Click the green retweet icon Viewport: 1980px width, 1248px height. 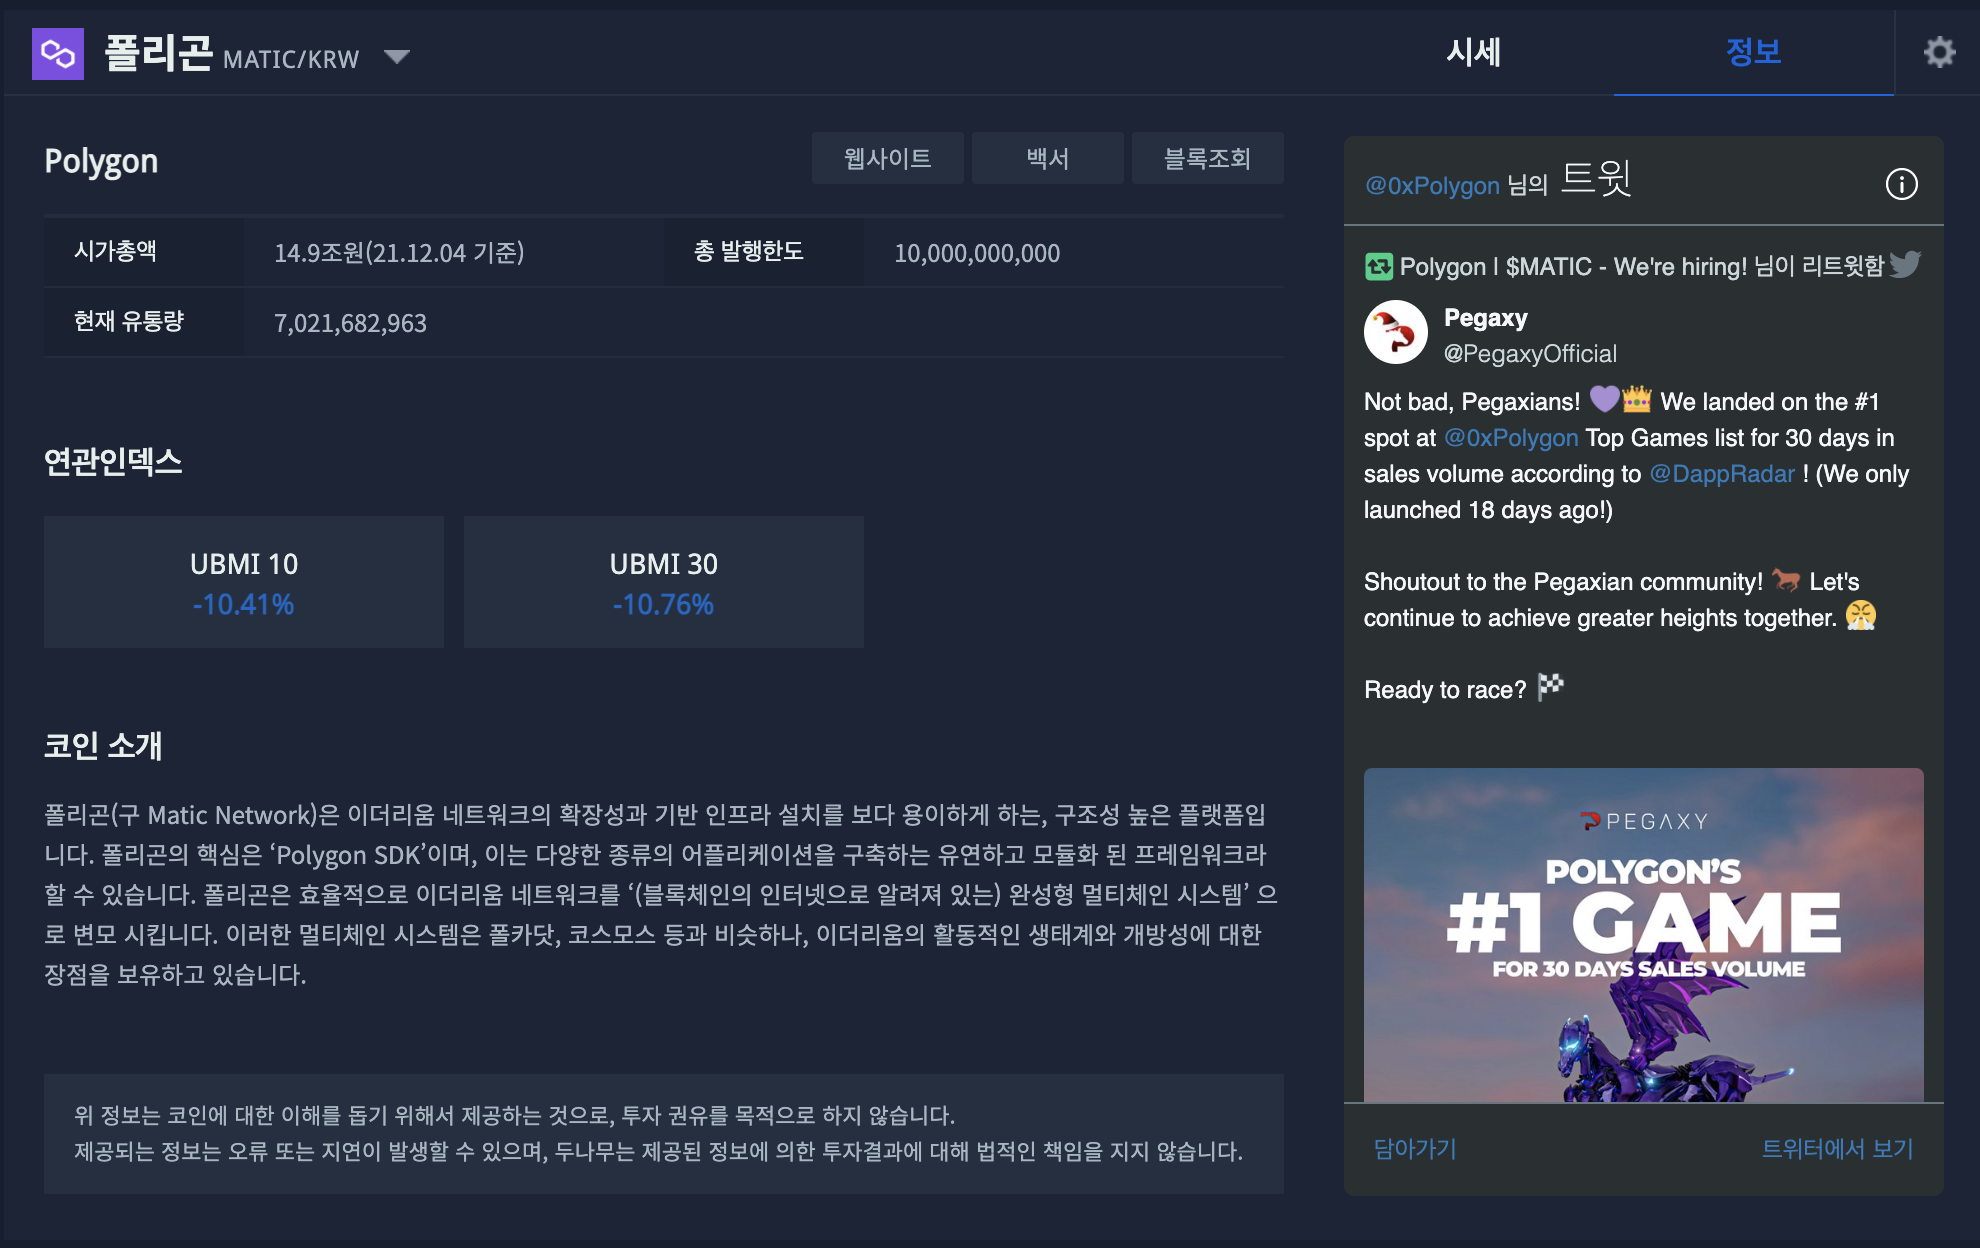click(1379, 266)
